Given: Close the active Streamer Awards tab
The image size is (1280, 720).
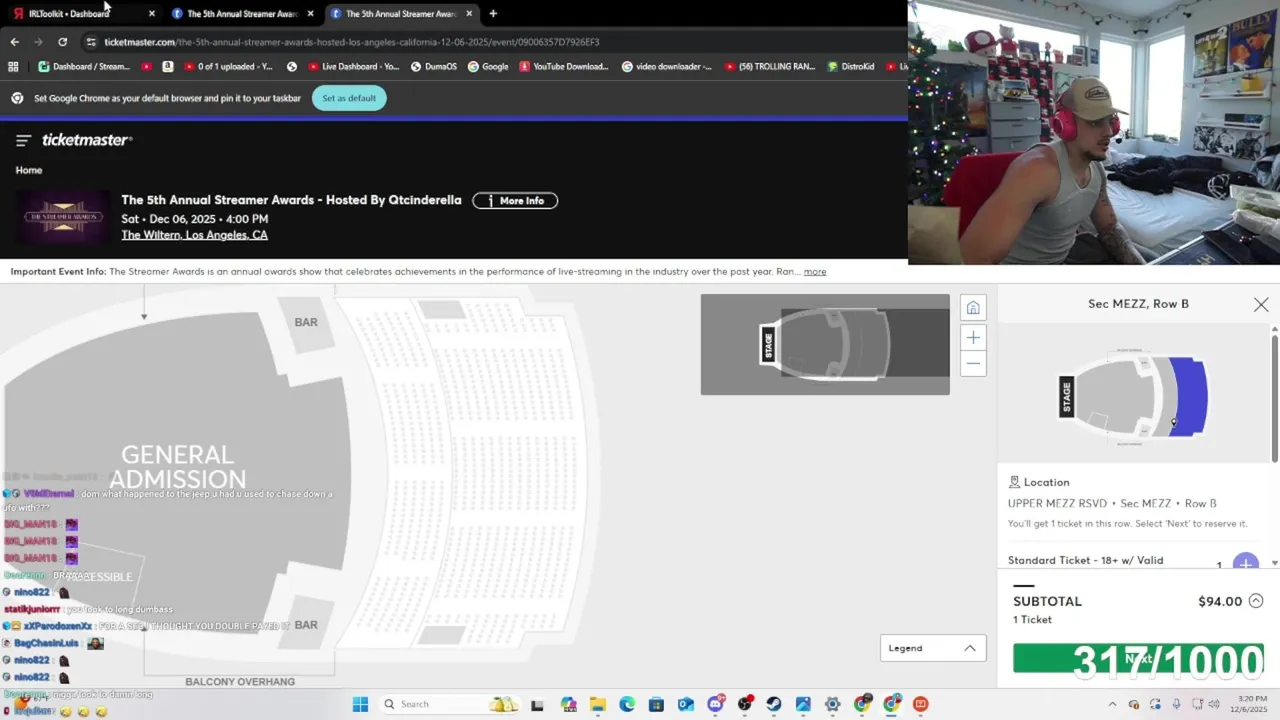Looking at the screenshot, I should 469,14.
